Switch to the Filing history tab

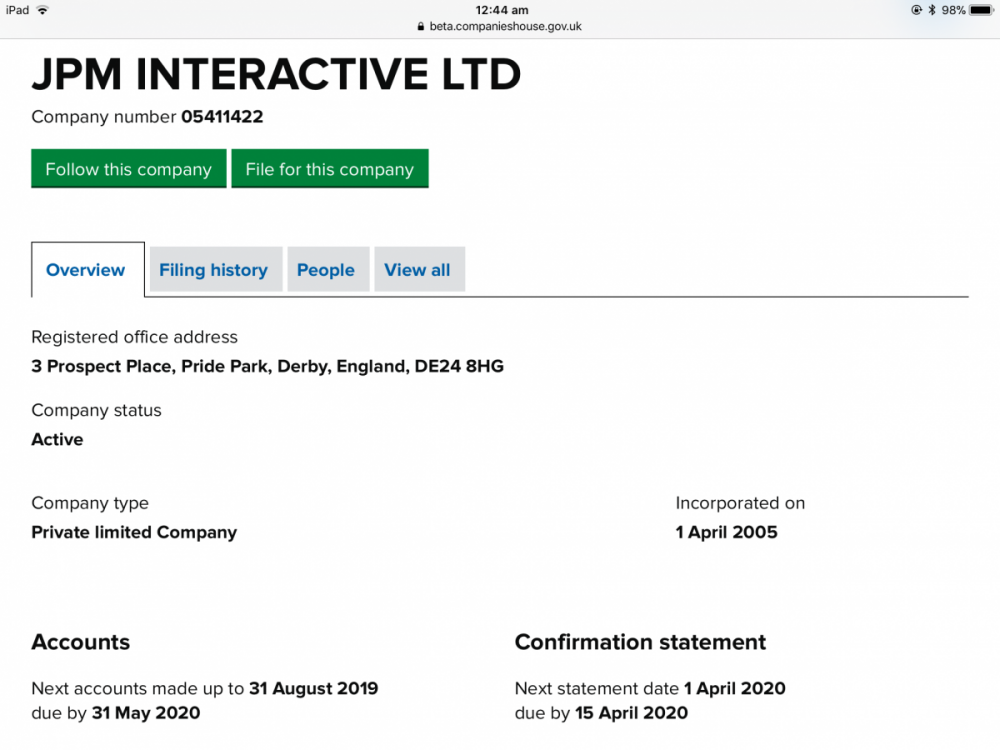[x=214, y=270]
